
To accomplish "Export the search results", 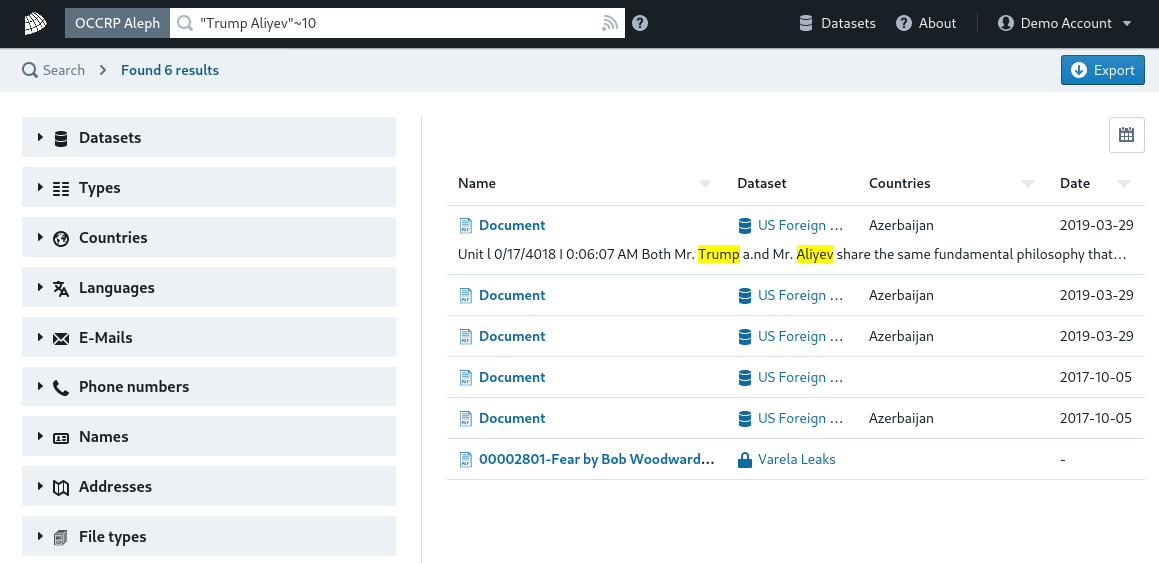I will point(1103,70).
